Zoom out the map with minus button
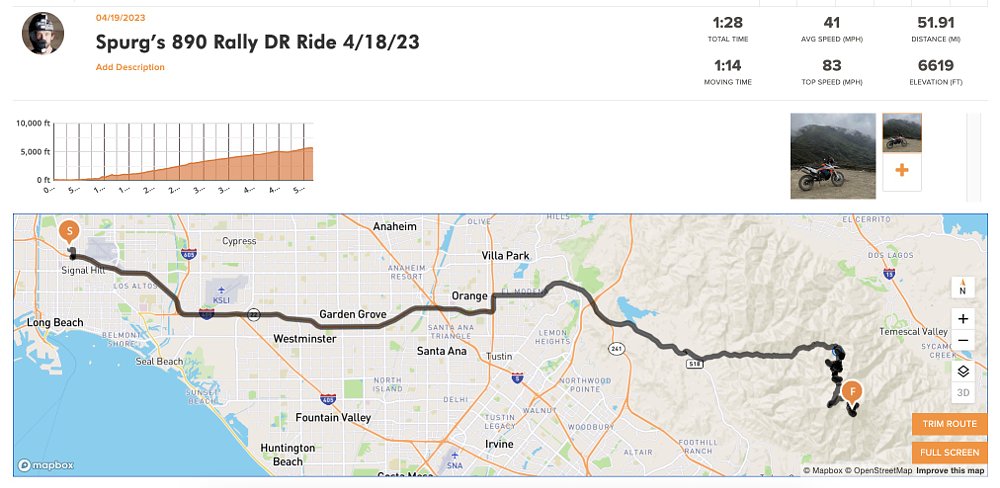This screenshot has width=1000, height=488. click(962, 341)
